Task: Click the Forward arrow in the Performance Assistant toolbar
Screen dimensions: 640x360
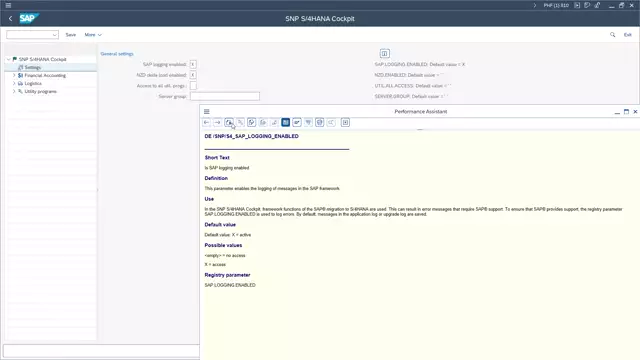Action: coord(218,122)
